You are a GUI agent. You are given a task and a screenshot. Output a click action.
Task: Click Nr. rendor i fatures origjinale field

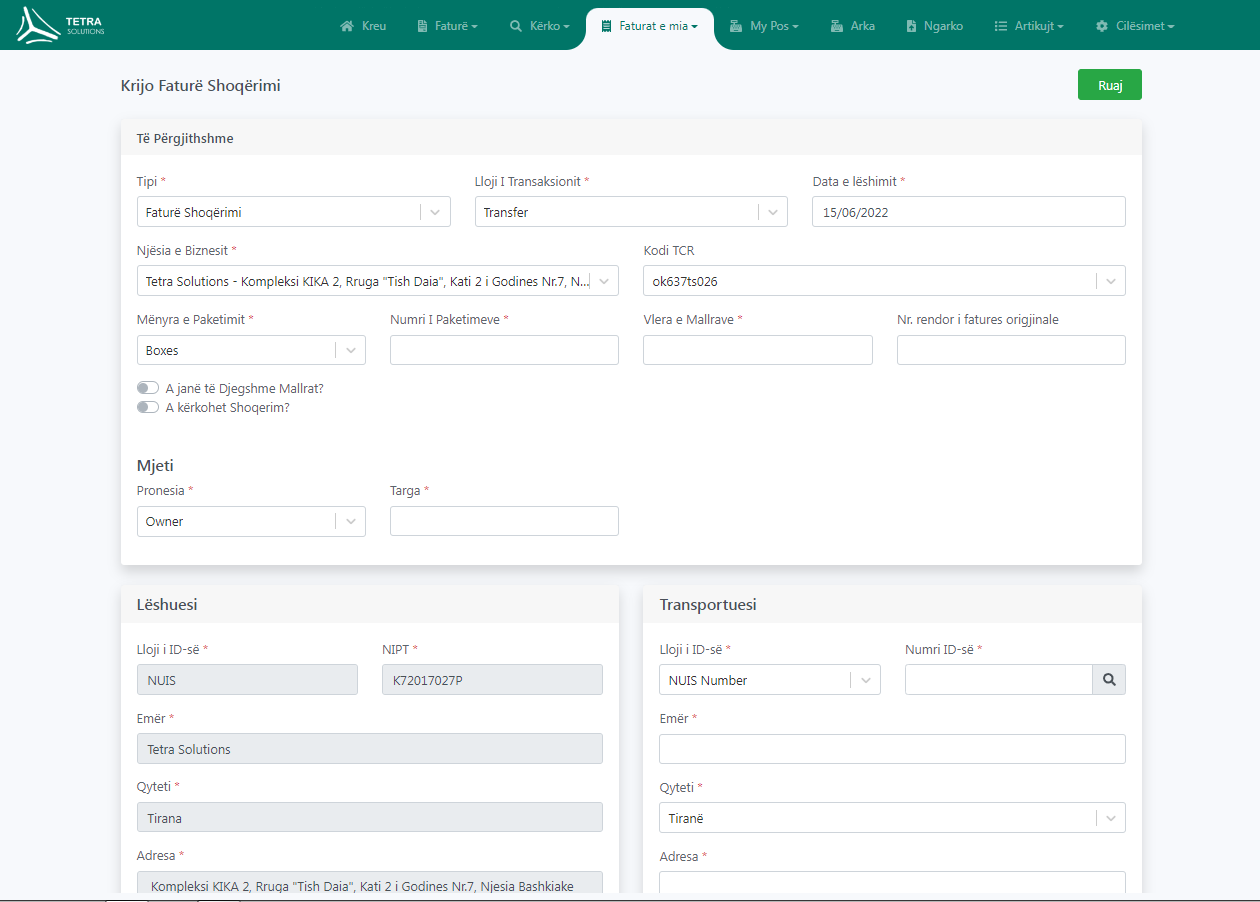click(x=1011, y=350)
